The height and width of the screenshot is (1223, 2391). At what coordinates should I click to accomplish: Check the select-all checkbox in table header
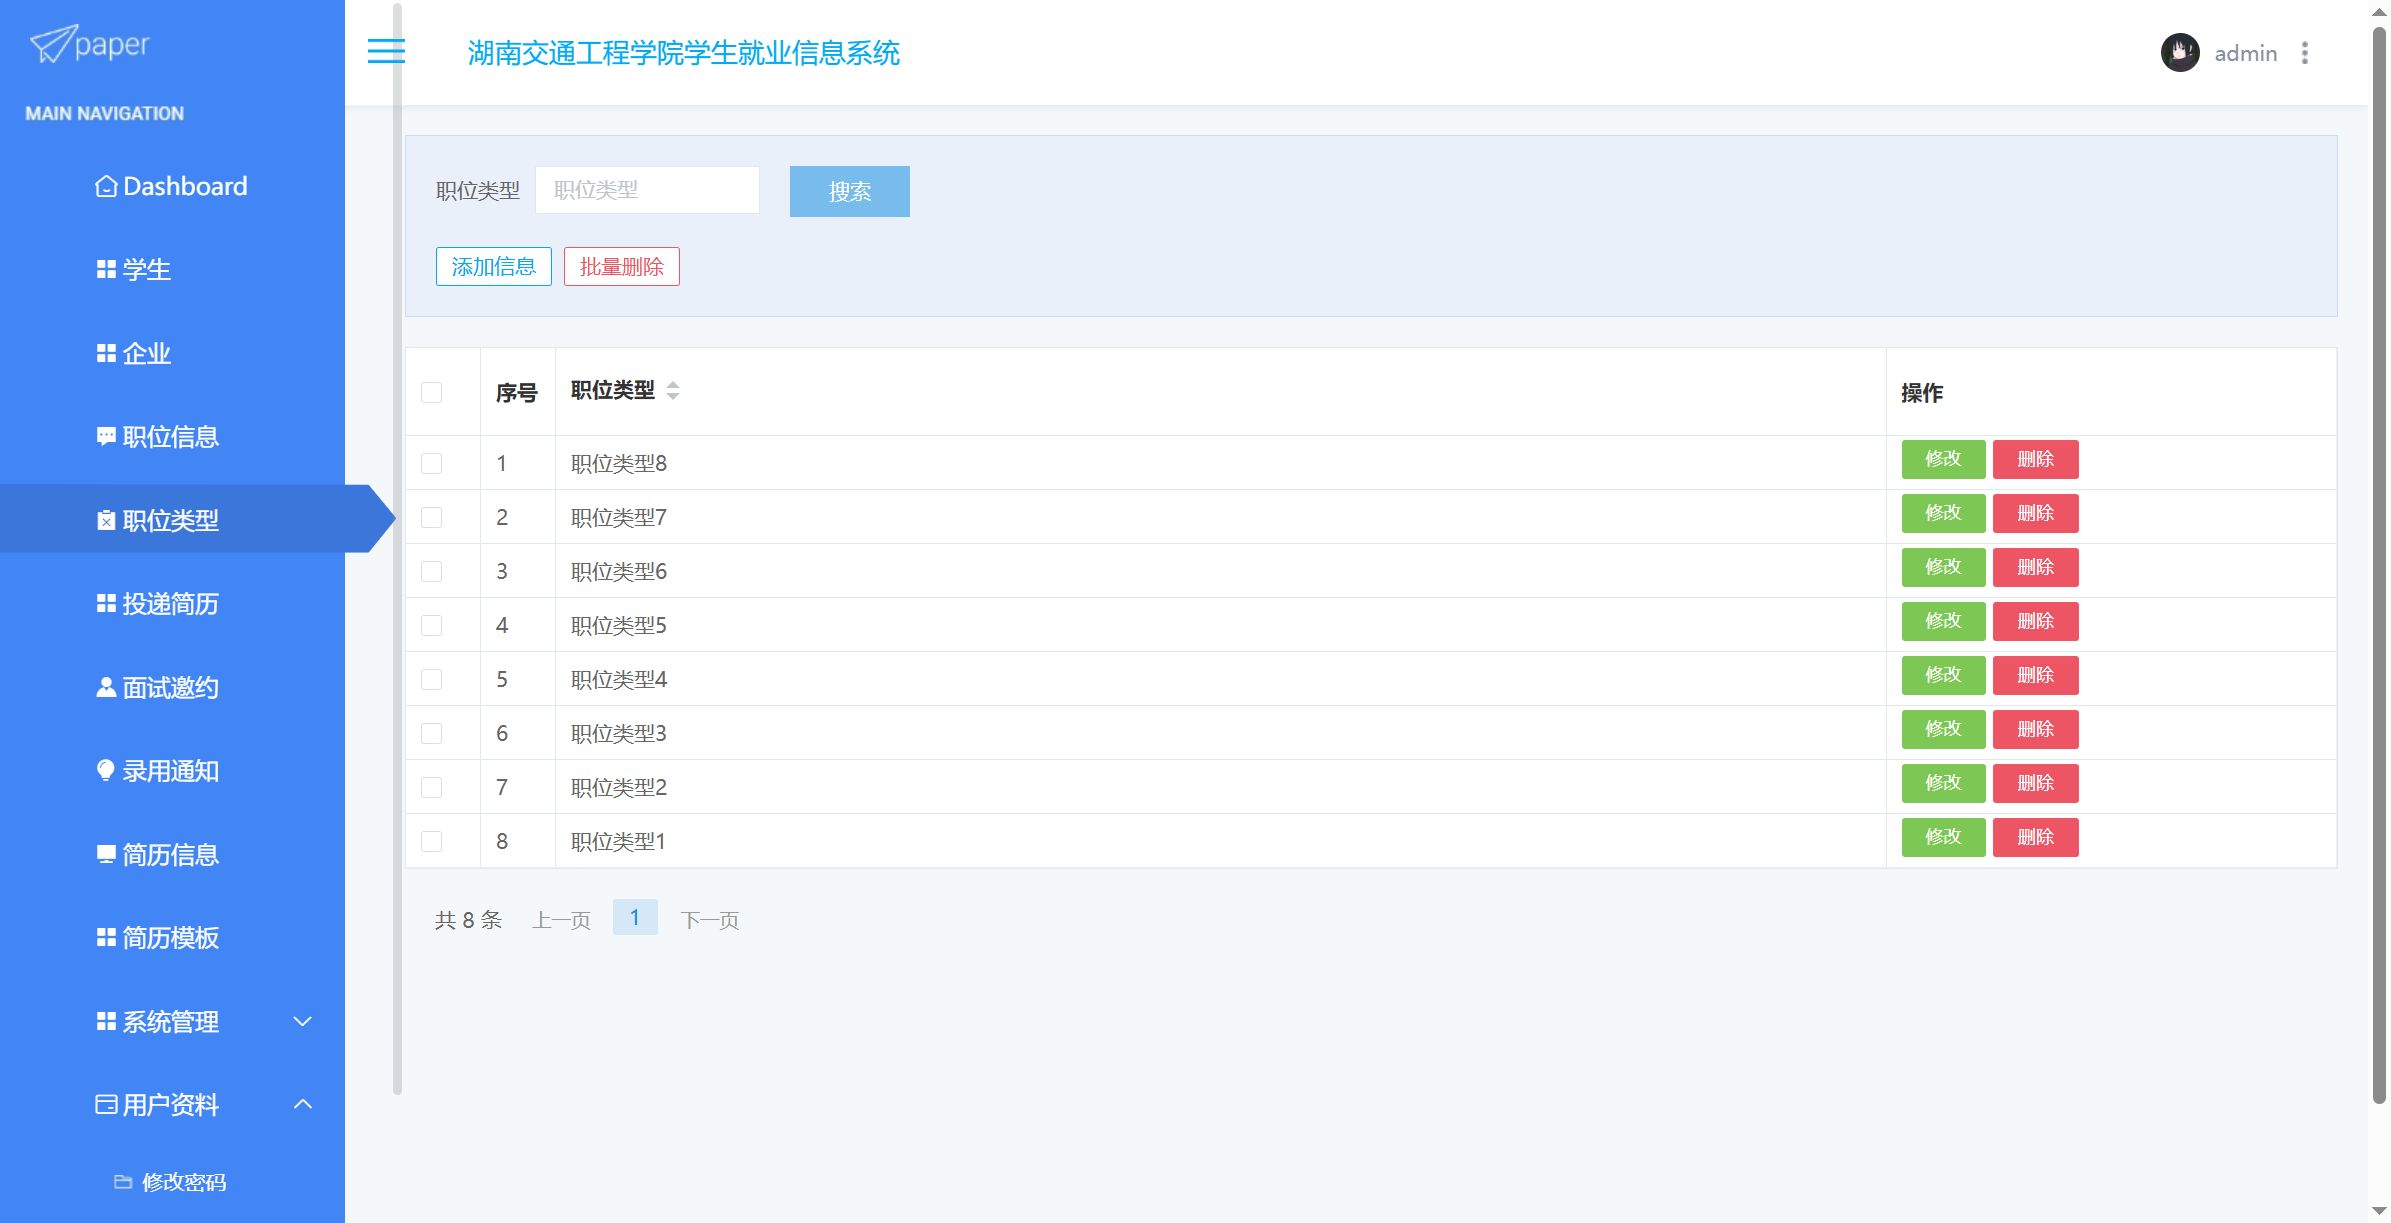[x=431, y=392]
